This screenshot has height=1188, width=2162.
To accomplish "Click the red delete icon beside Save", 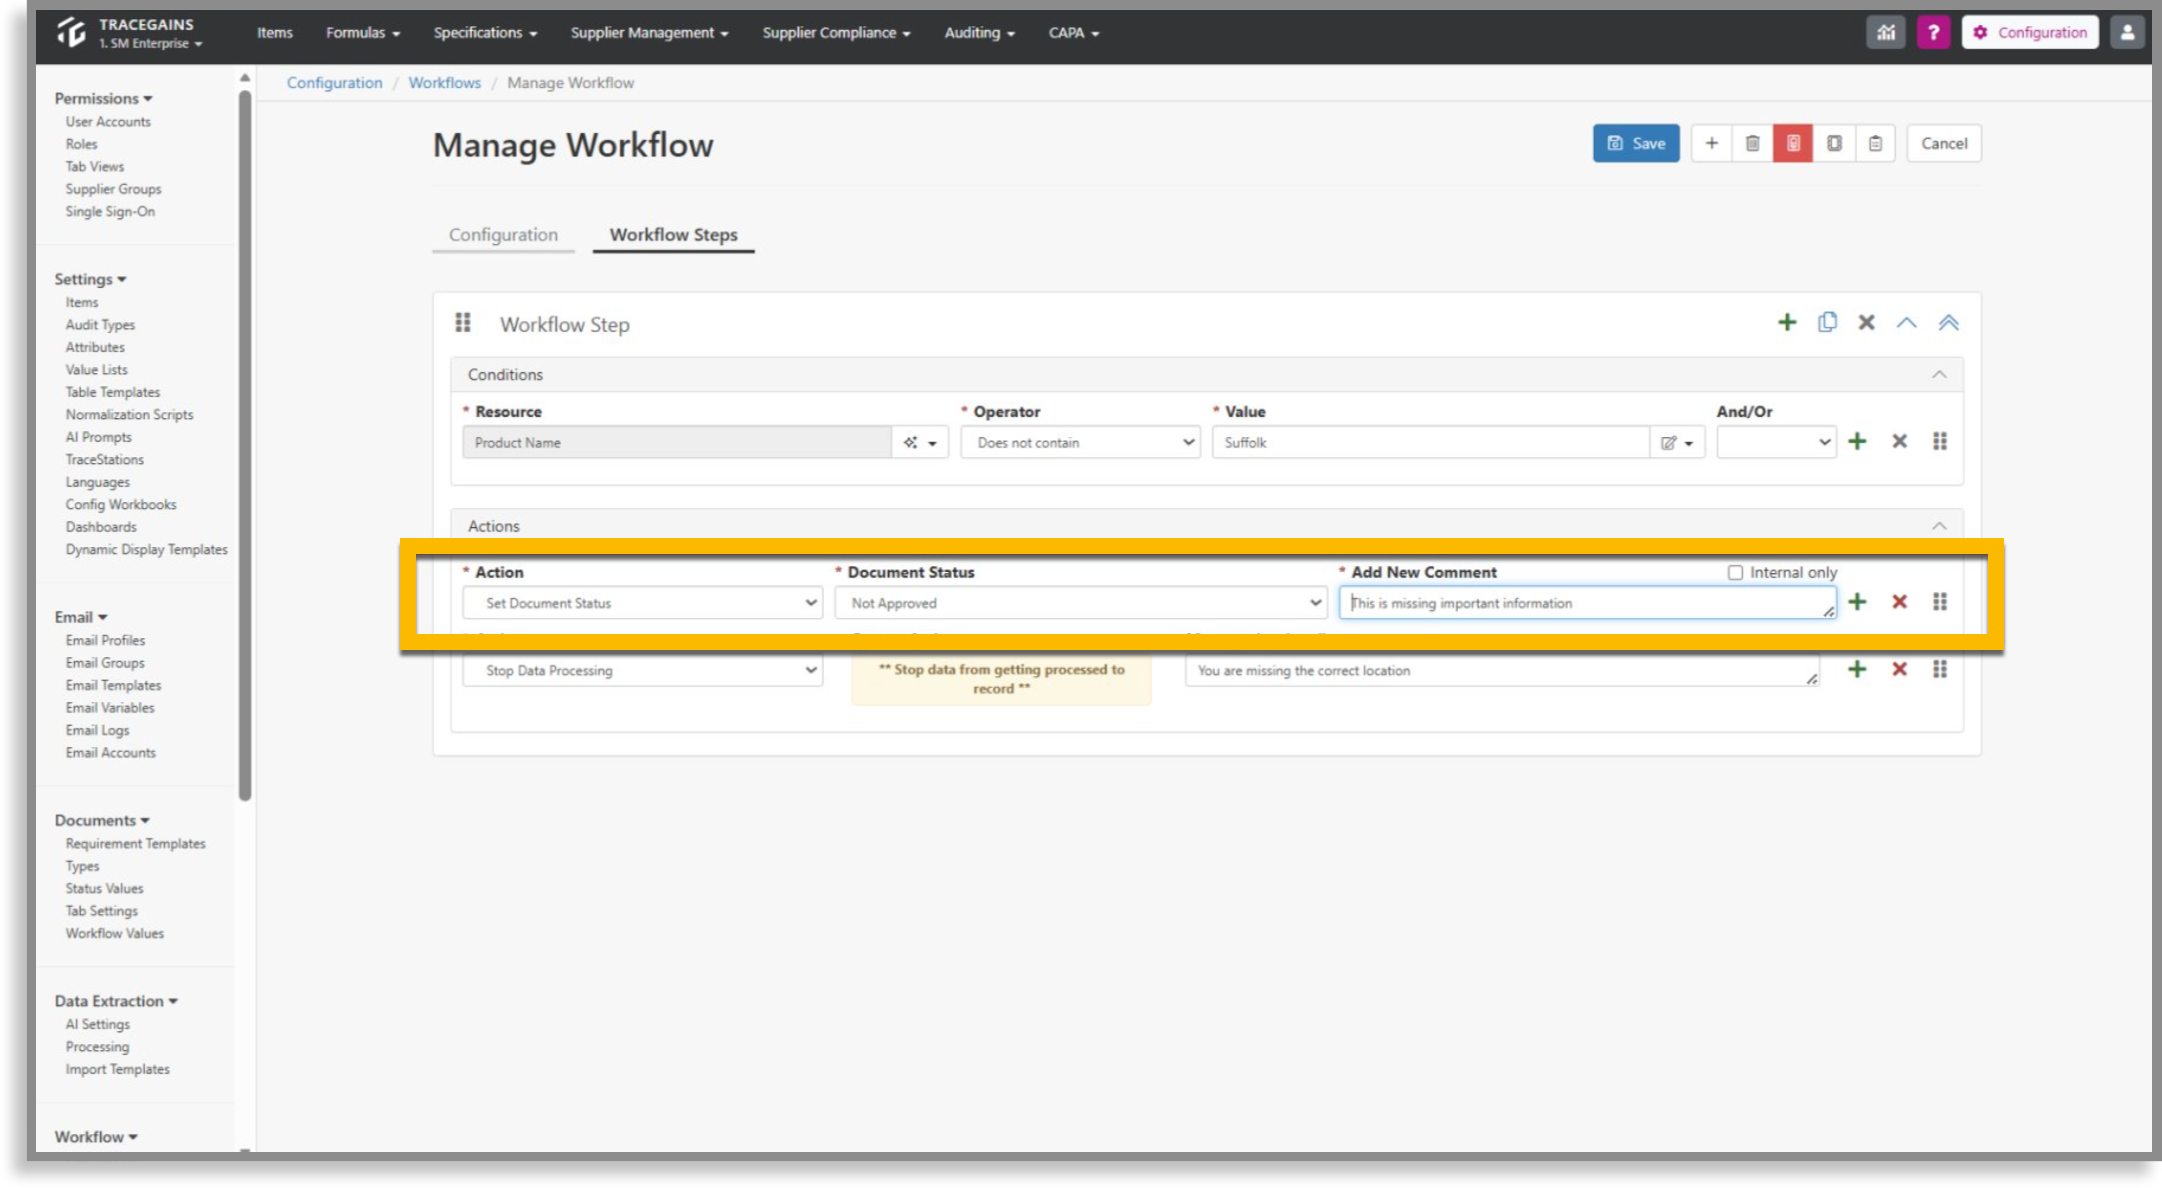I will pos(1793,143).
